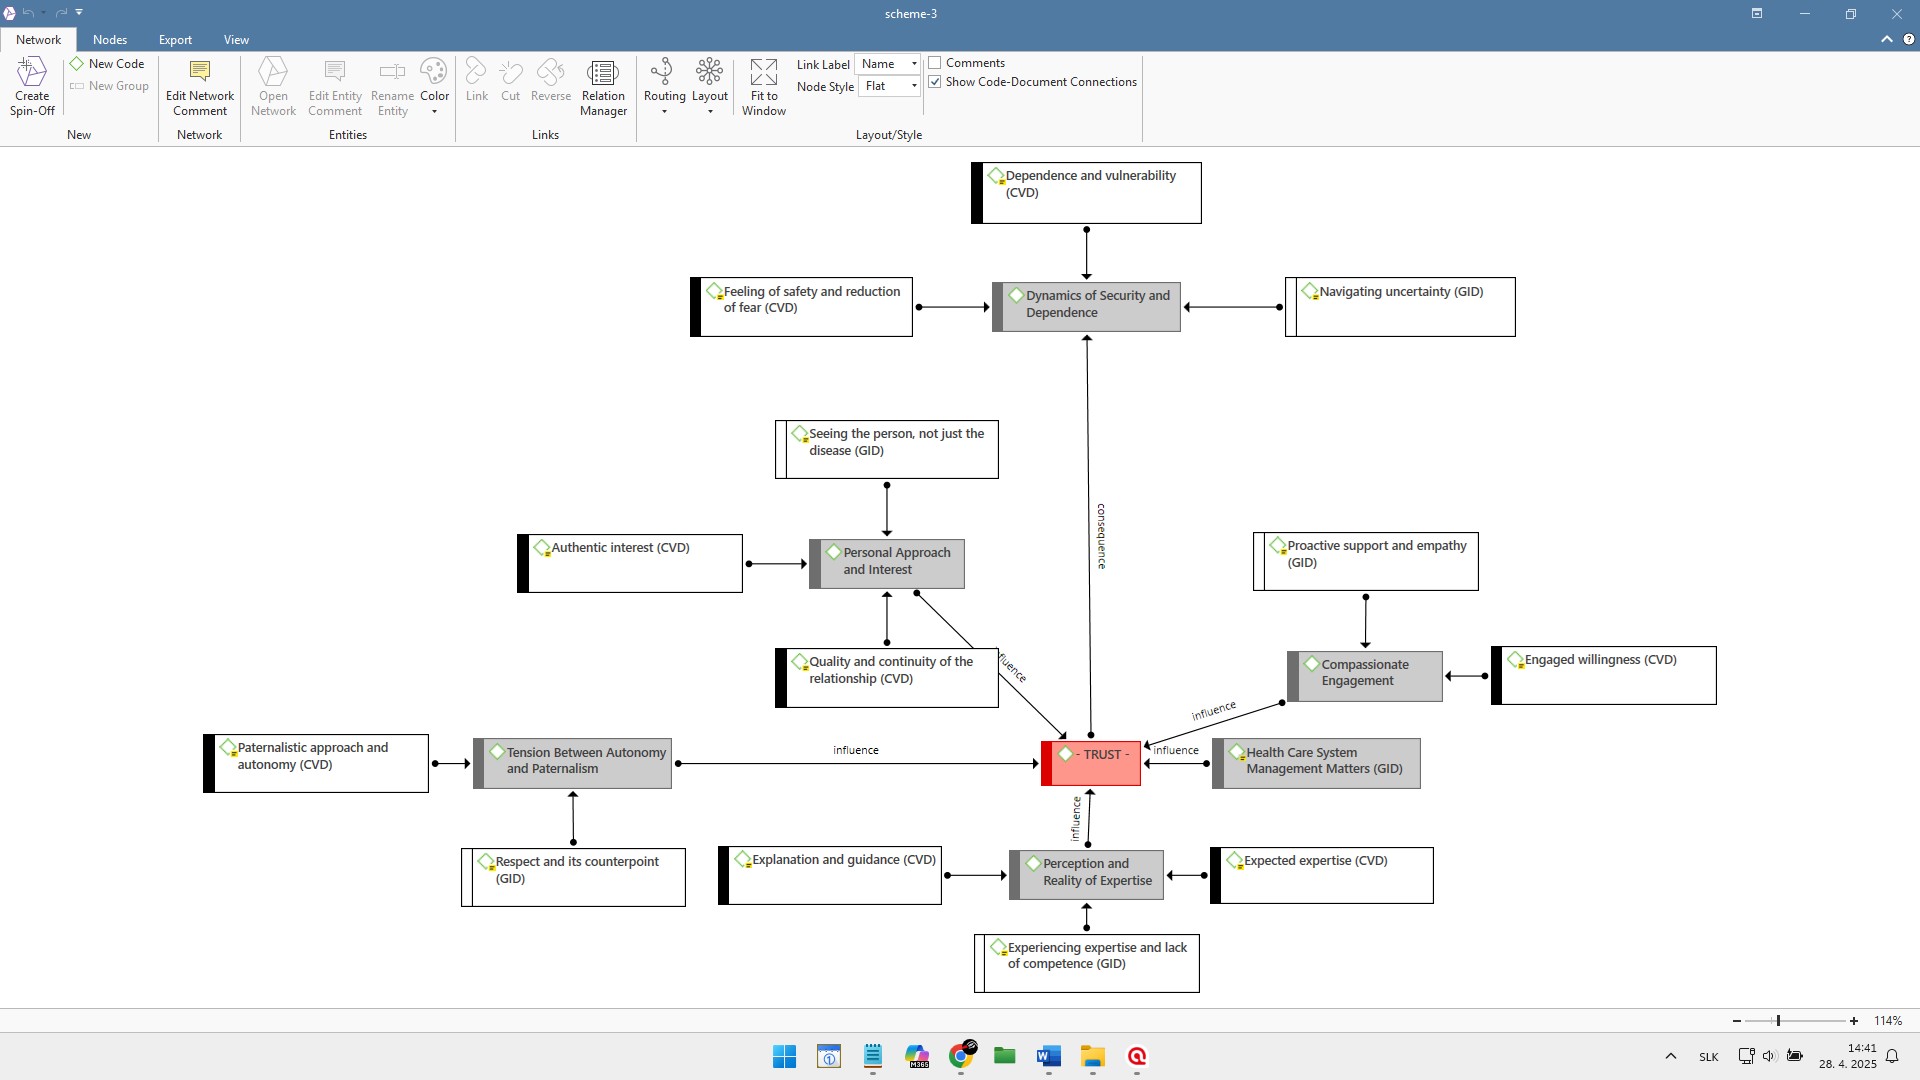The width and height of the screenshot is (1920, 1080).
Task: Add a New Code
Action: coord(107,63)
